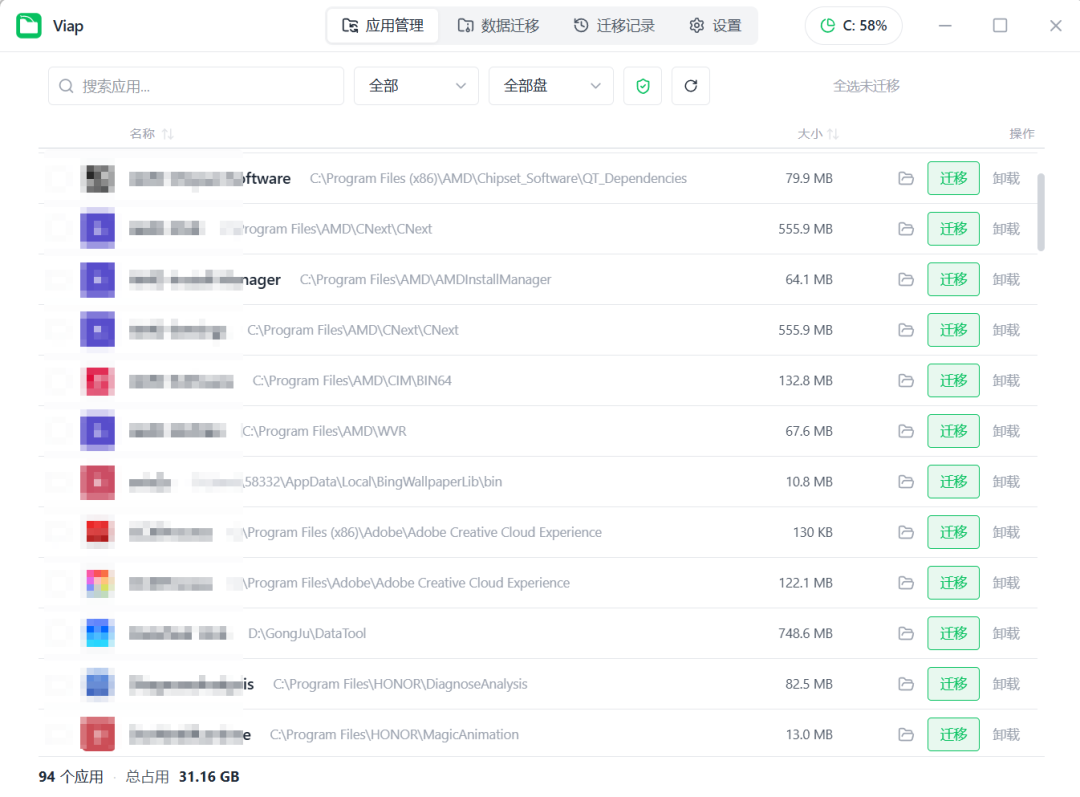1080x797 pixels.
Task: Click 迁移 for the CIM\BIN64 row
Action: click(953, 381)
